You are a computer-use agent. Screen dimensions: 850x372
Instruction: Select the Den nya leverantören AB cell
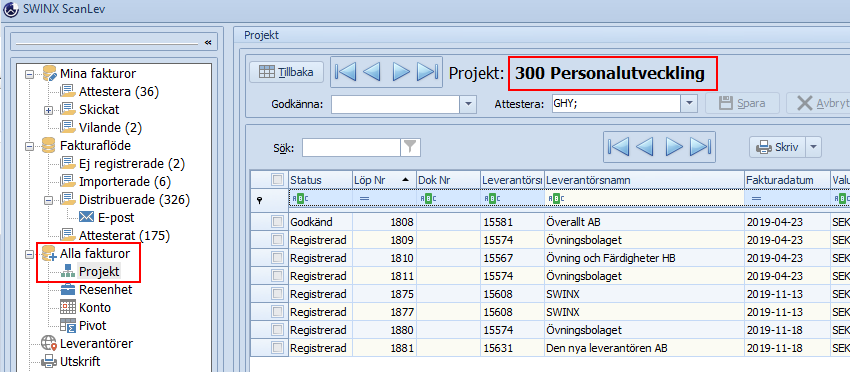(644, 348)
